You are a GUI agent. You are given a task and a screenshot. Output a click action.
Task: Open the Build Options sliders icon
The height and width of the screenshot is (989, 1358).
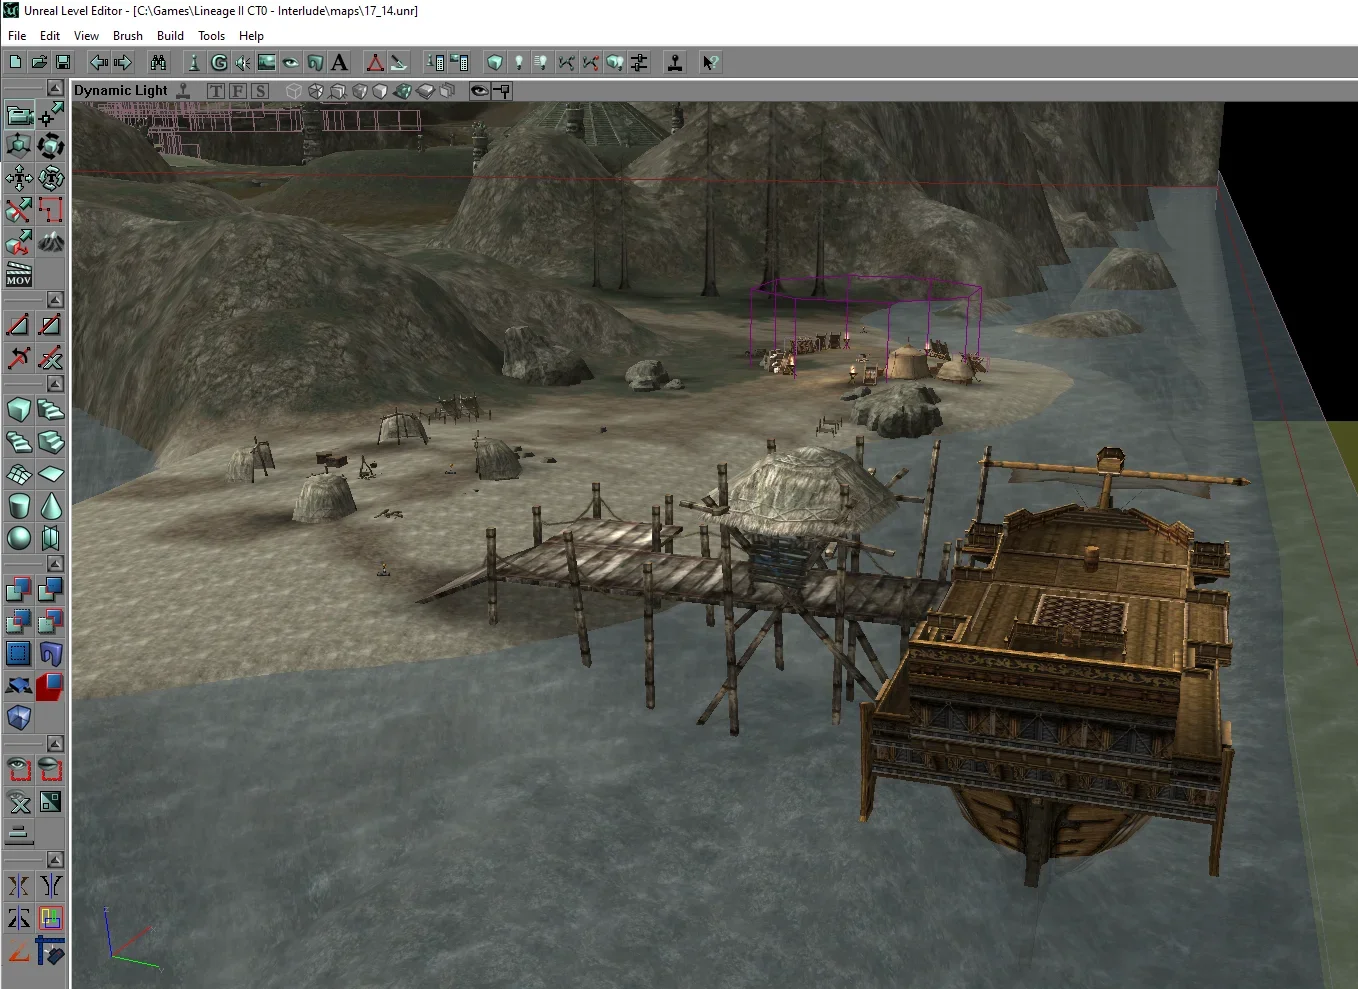pyautogui.click(x=639, y=62)
